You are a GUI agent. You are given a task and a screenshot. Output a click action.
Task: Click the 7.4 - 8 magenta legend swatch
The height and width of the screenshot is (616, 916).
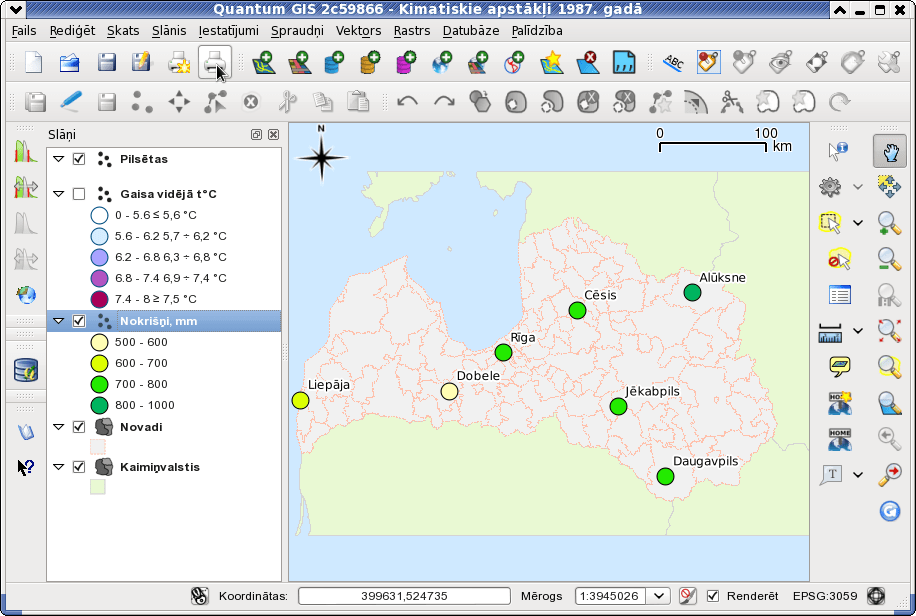[x=99, y=299]
